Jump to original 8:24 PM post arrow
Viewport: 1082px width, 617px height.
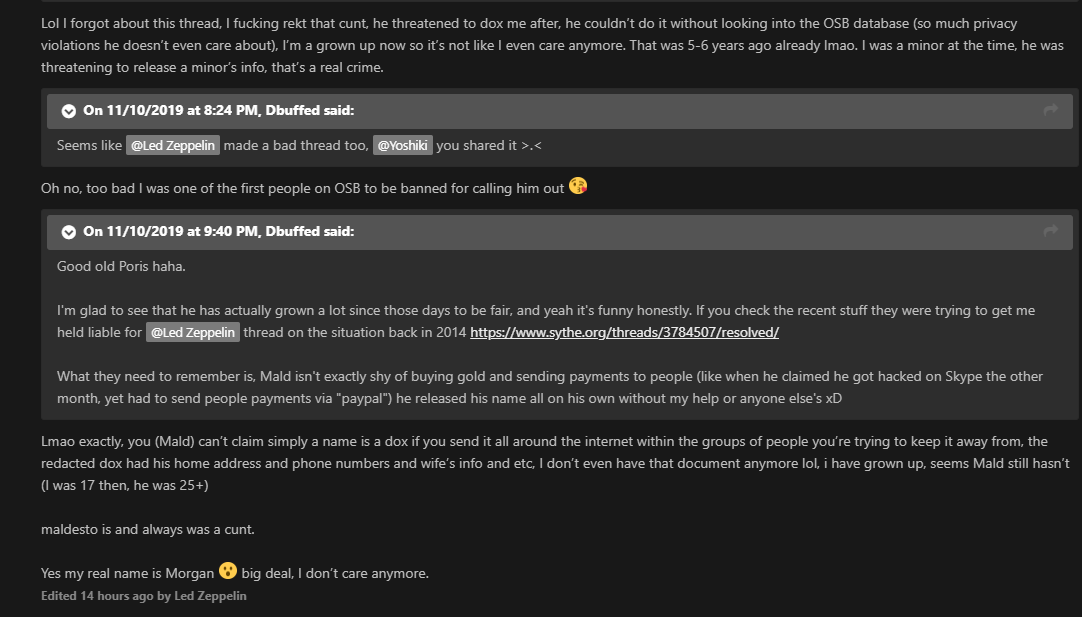pos(1050,110)
